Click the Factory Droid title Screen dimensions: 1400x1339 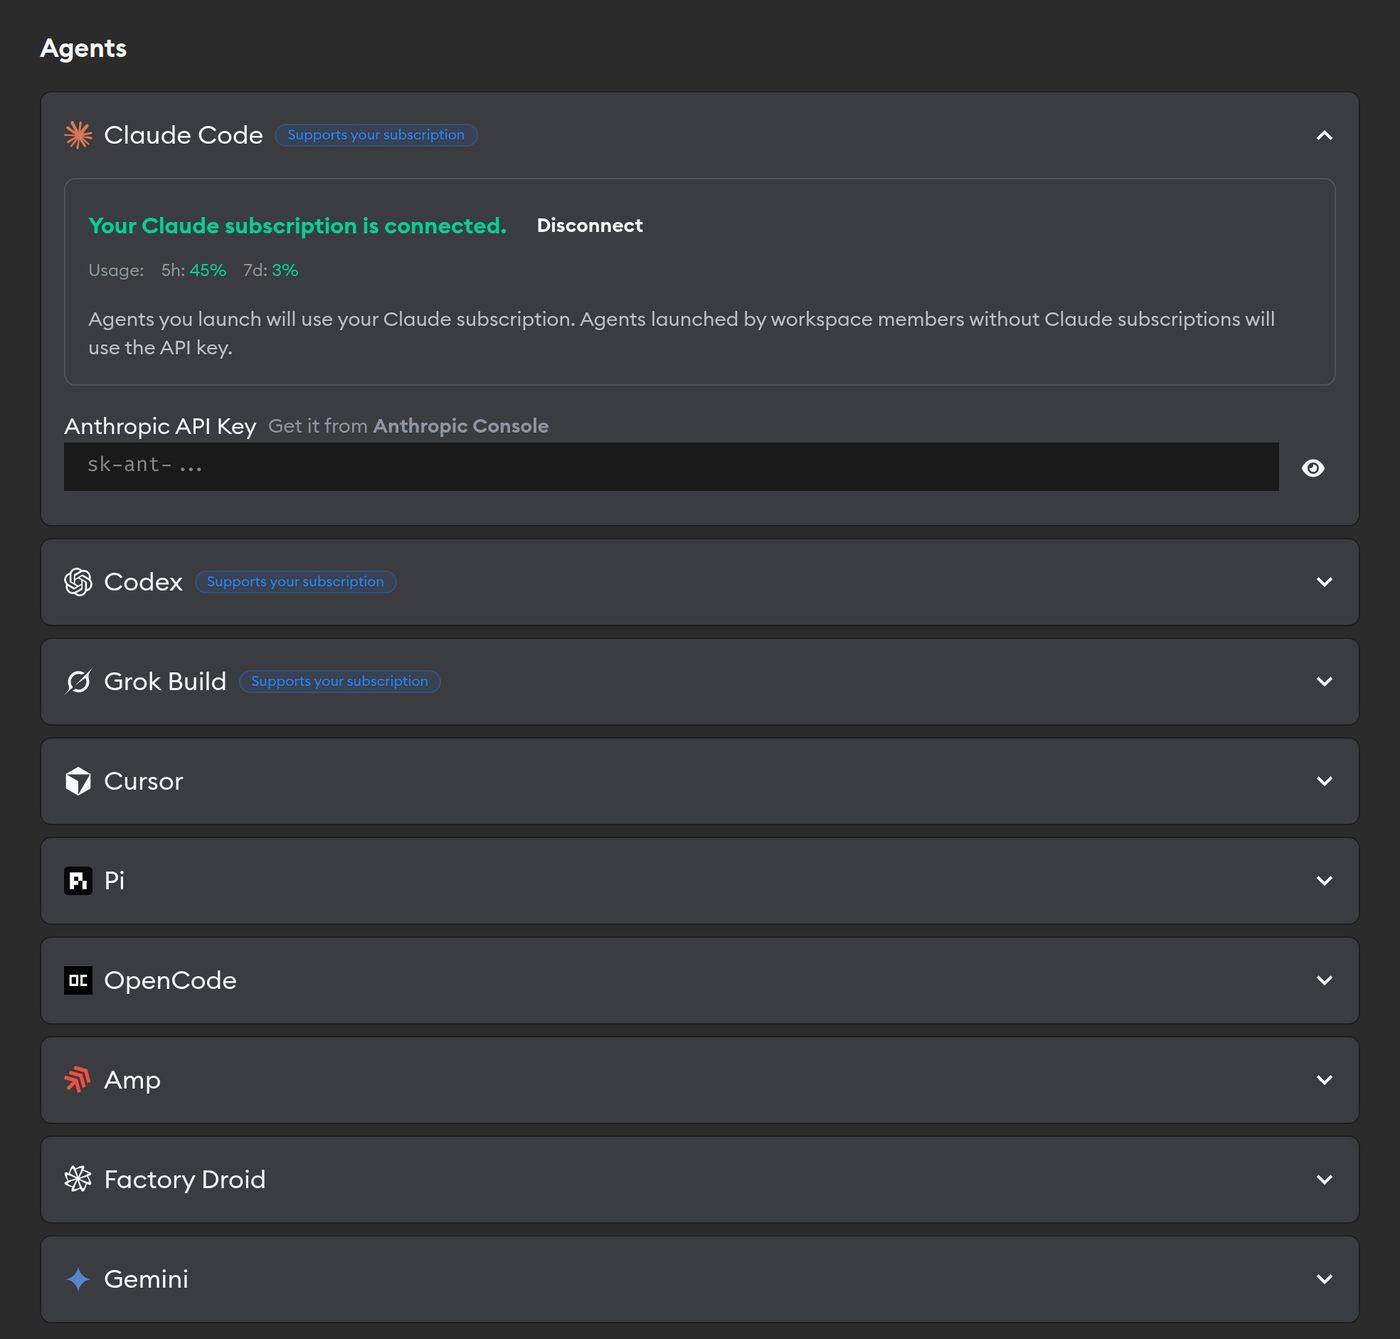pos(185,1179)
